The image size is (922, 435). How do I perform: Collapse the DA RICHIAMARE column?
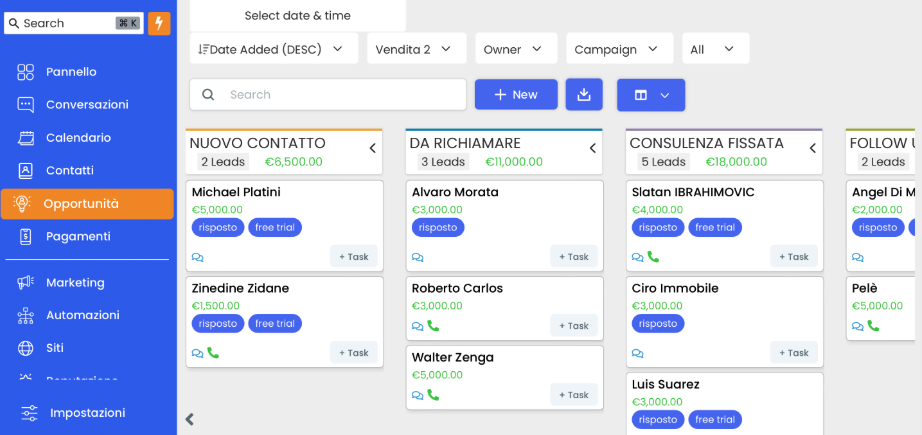coord(592,148)
